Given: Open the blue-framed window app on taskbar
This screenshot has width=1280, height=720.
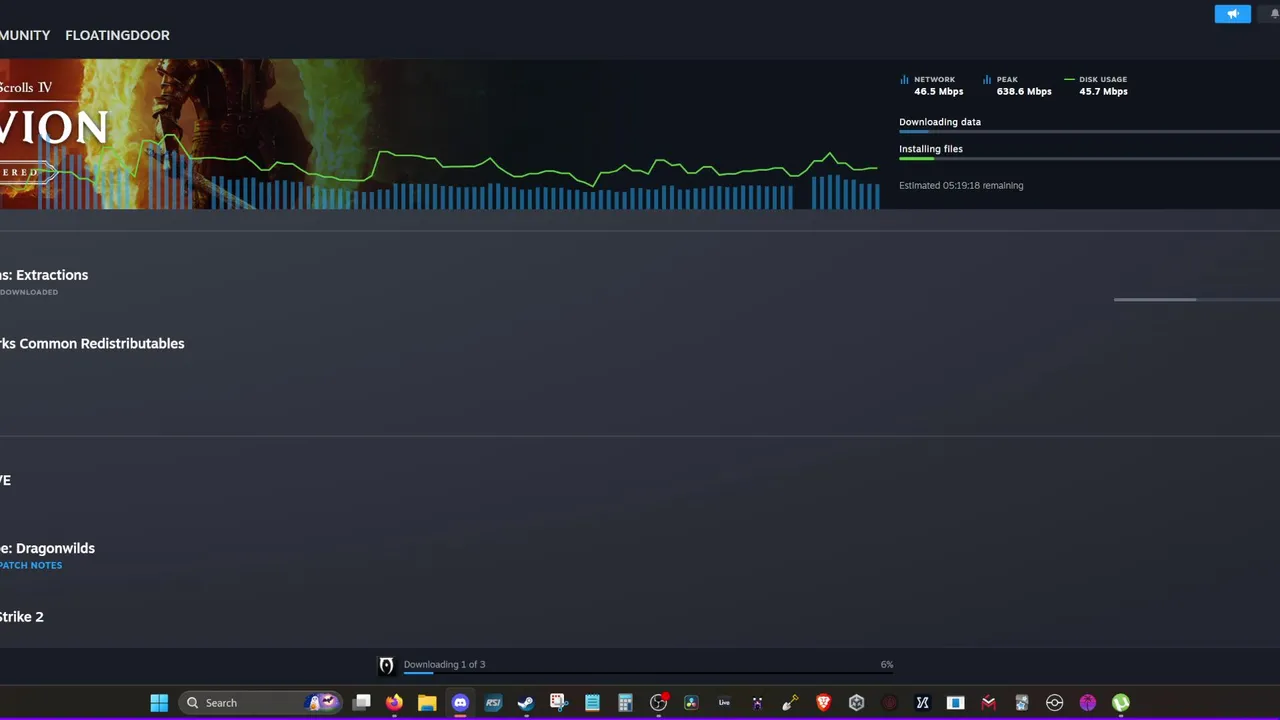Looking at the screenshot, I should coord(955,703).
